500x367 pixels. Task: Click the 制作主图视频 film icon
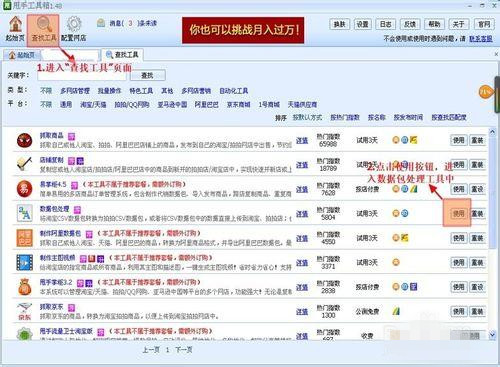point(24,262)
